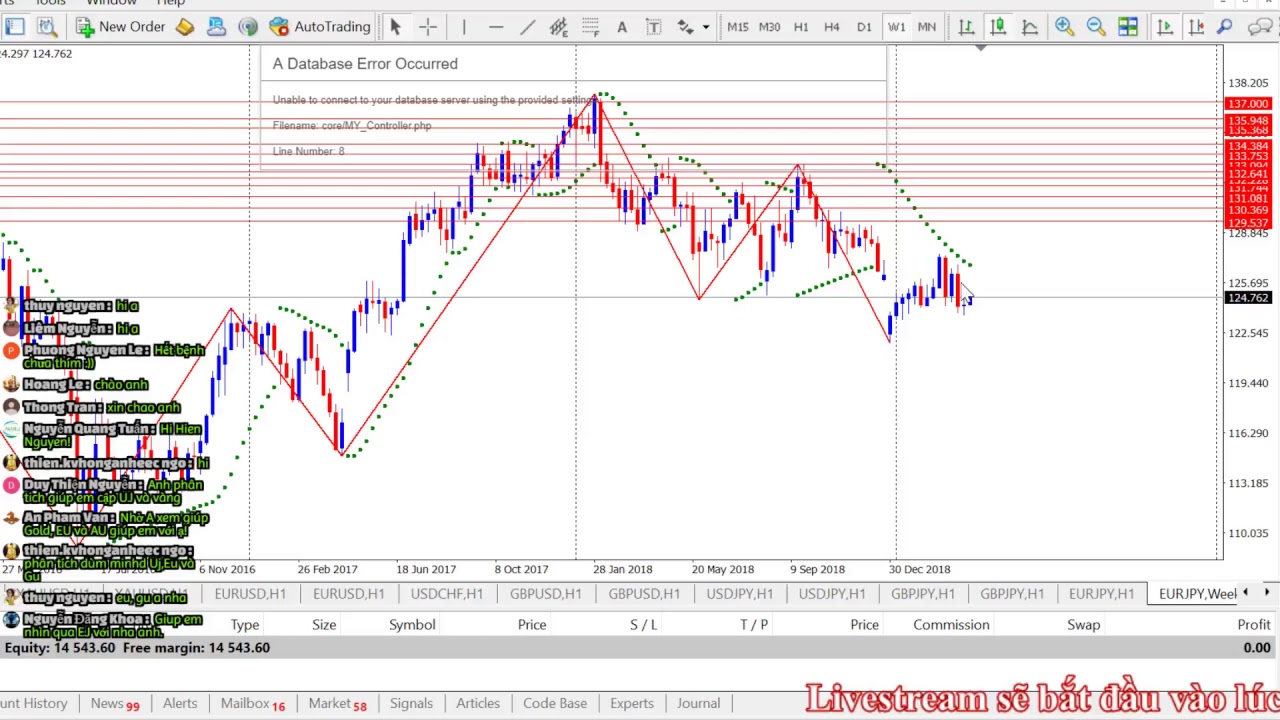Image resolution: width=1280 pixels, height=720 pixels.
Task: Open the EURJPY,H1 chart tab
Action: [x=1101, y=593]
